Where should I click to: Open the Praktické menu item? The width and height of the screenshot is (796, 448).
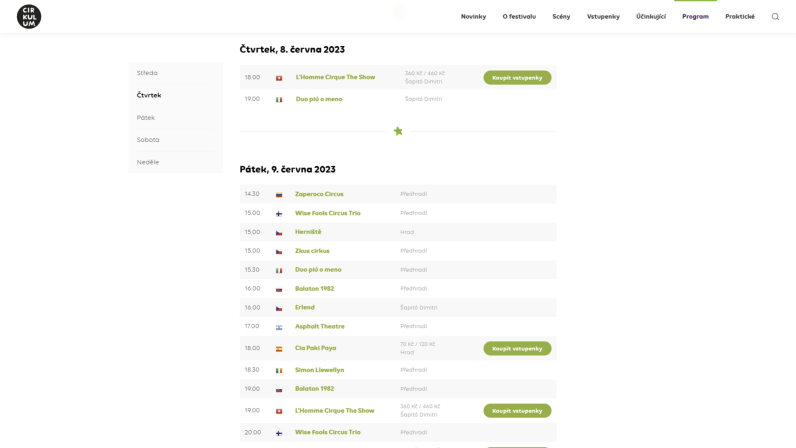pos(740,16)
